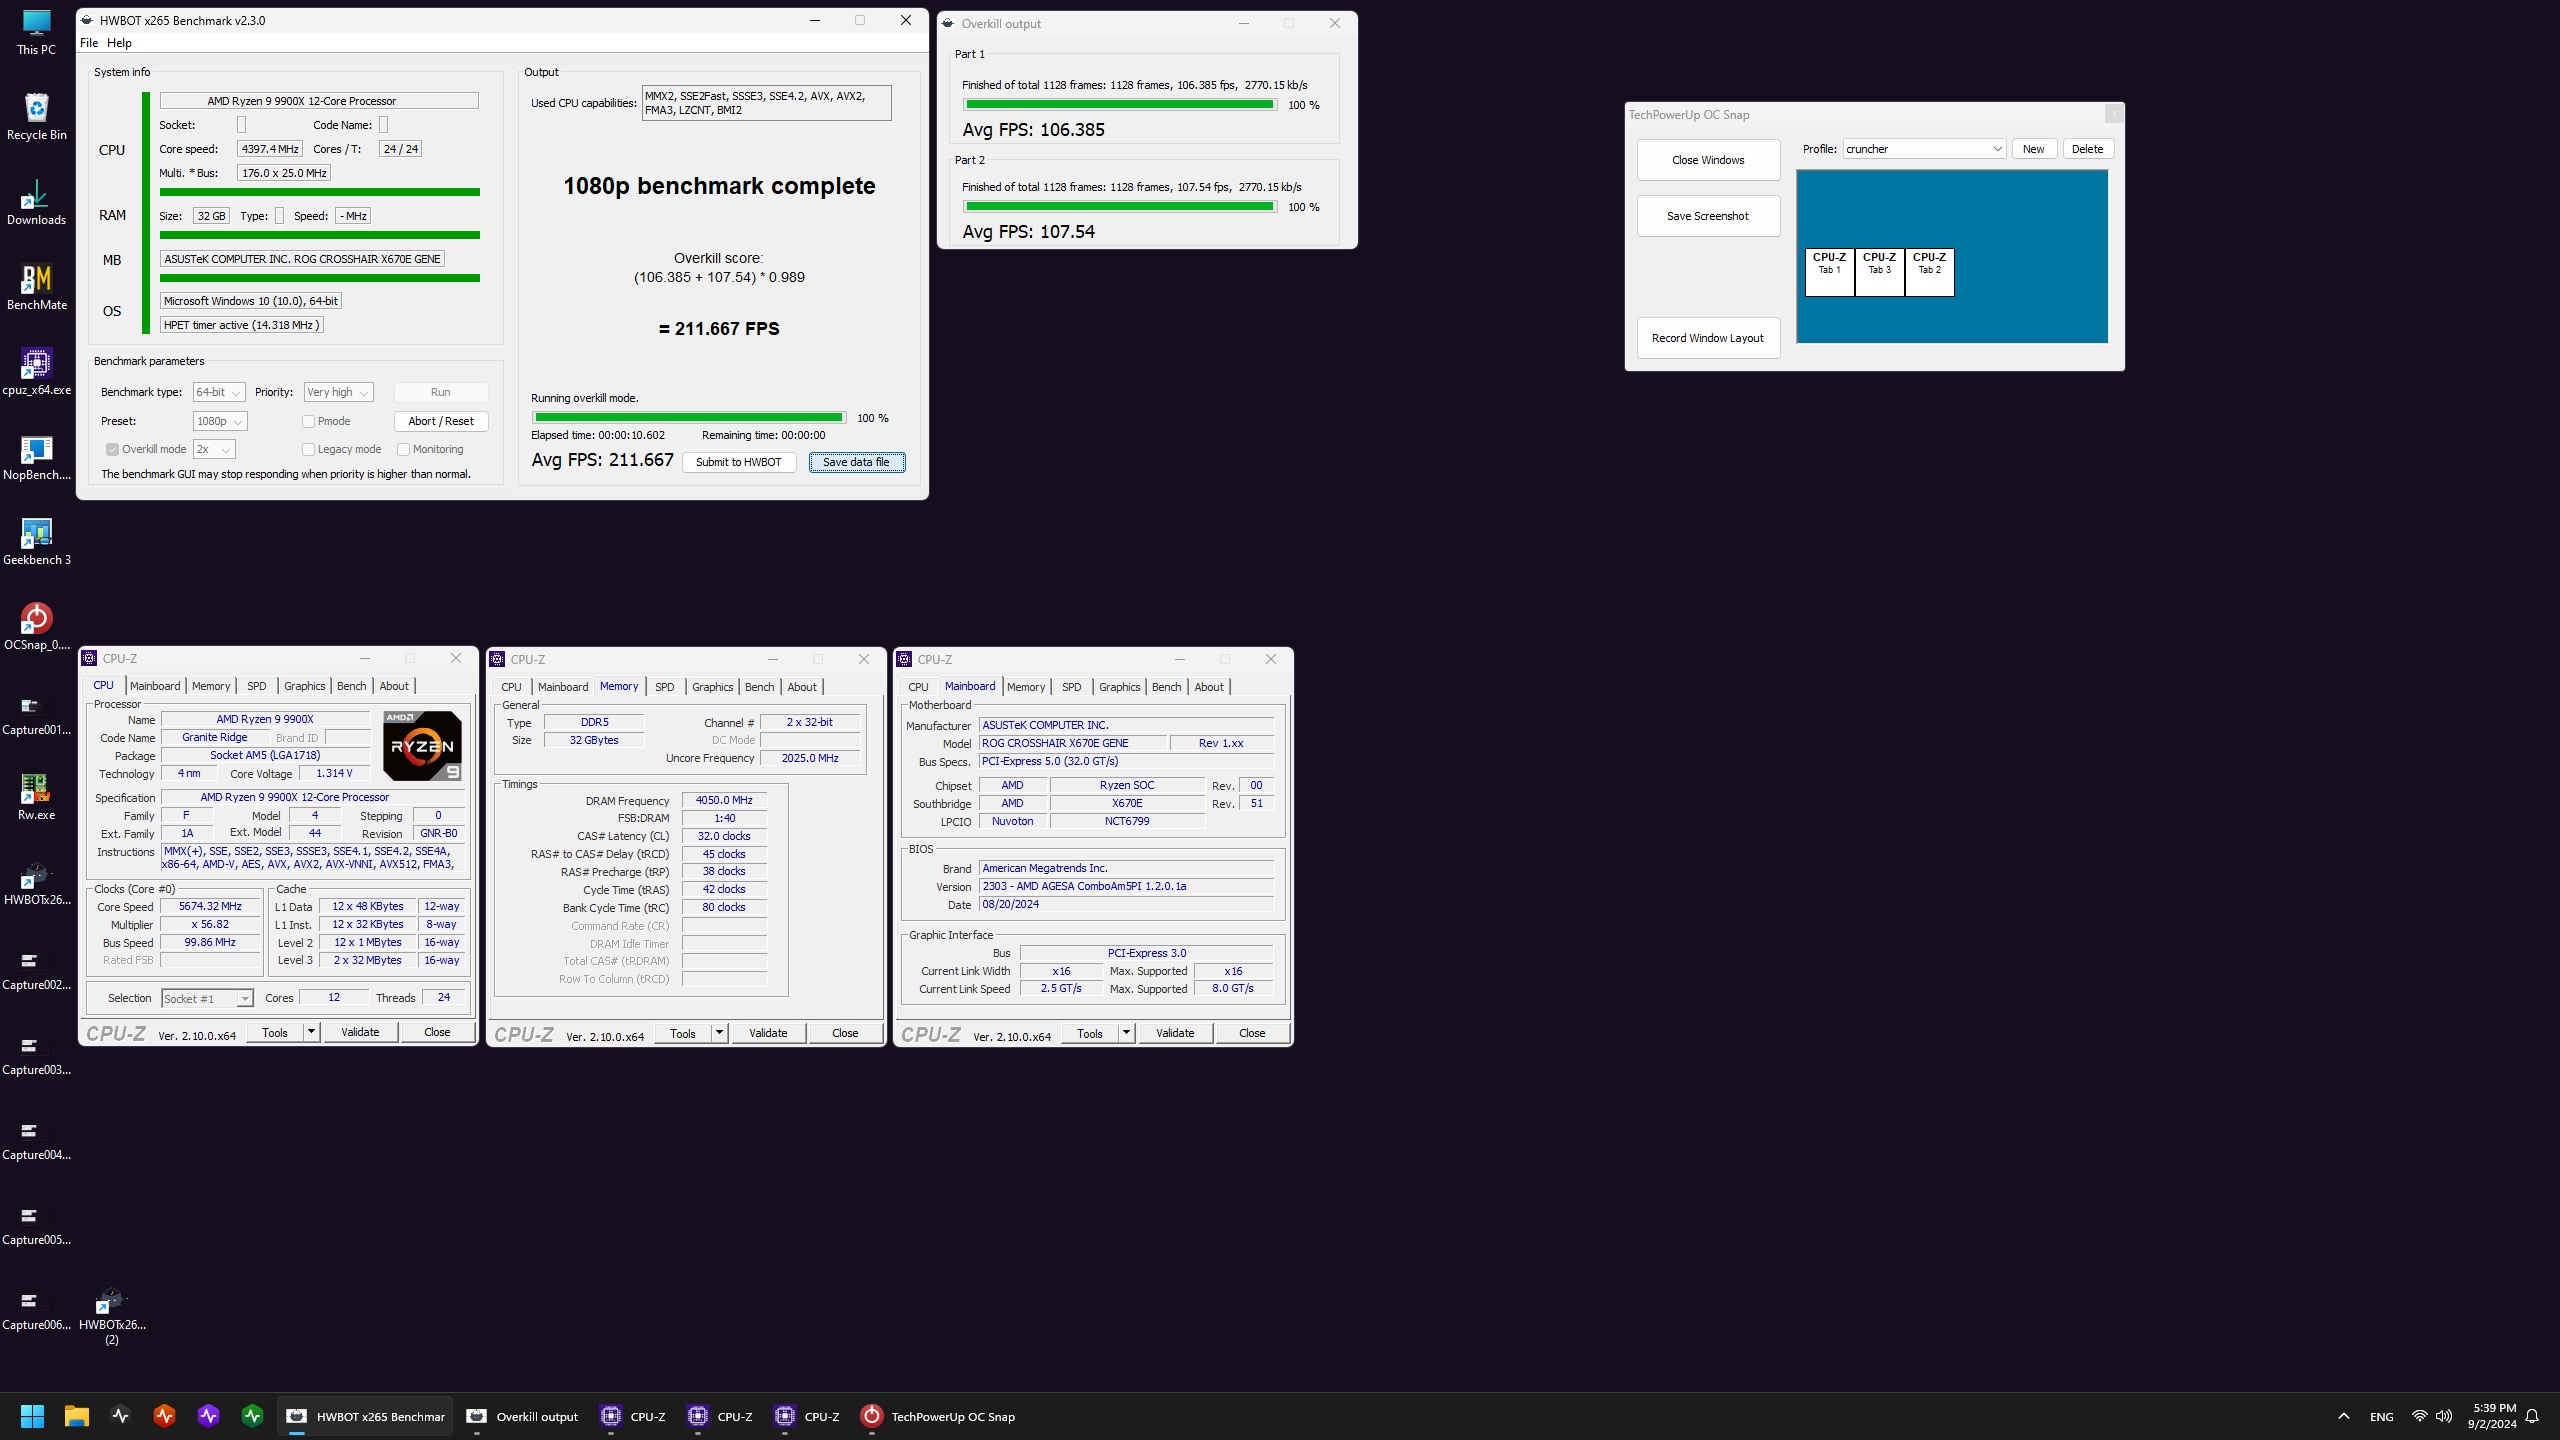Launch Geekbench 3 desktop shortcut
The image size is (2560, 1440).
[36, 542]
